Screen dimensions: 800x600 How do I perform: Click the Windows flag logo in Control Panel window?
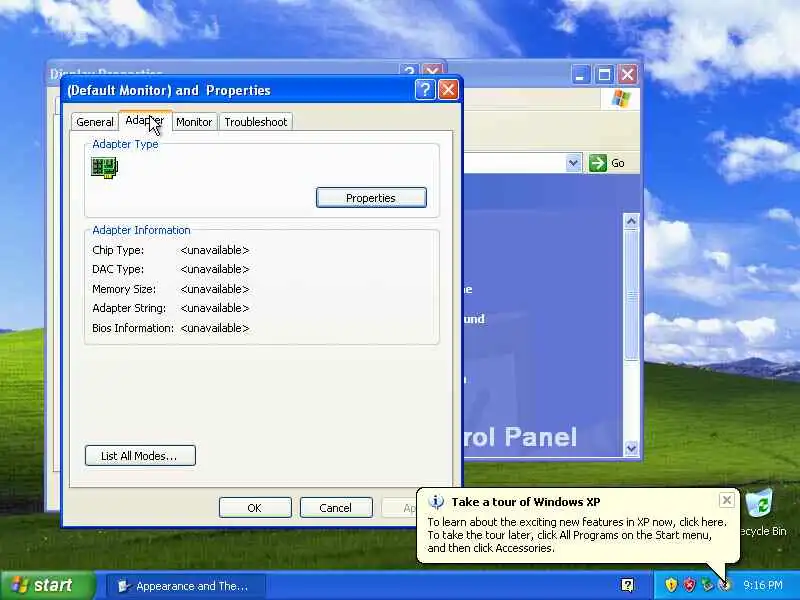620,98
